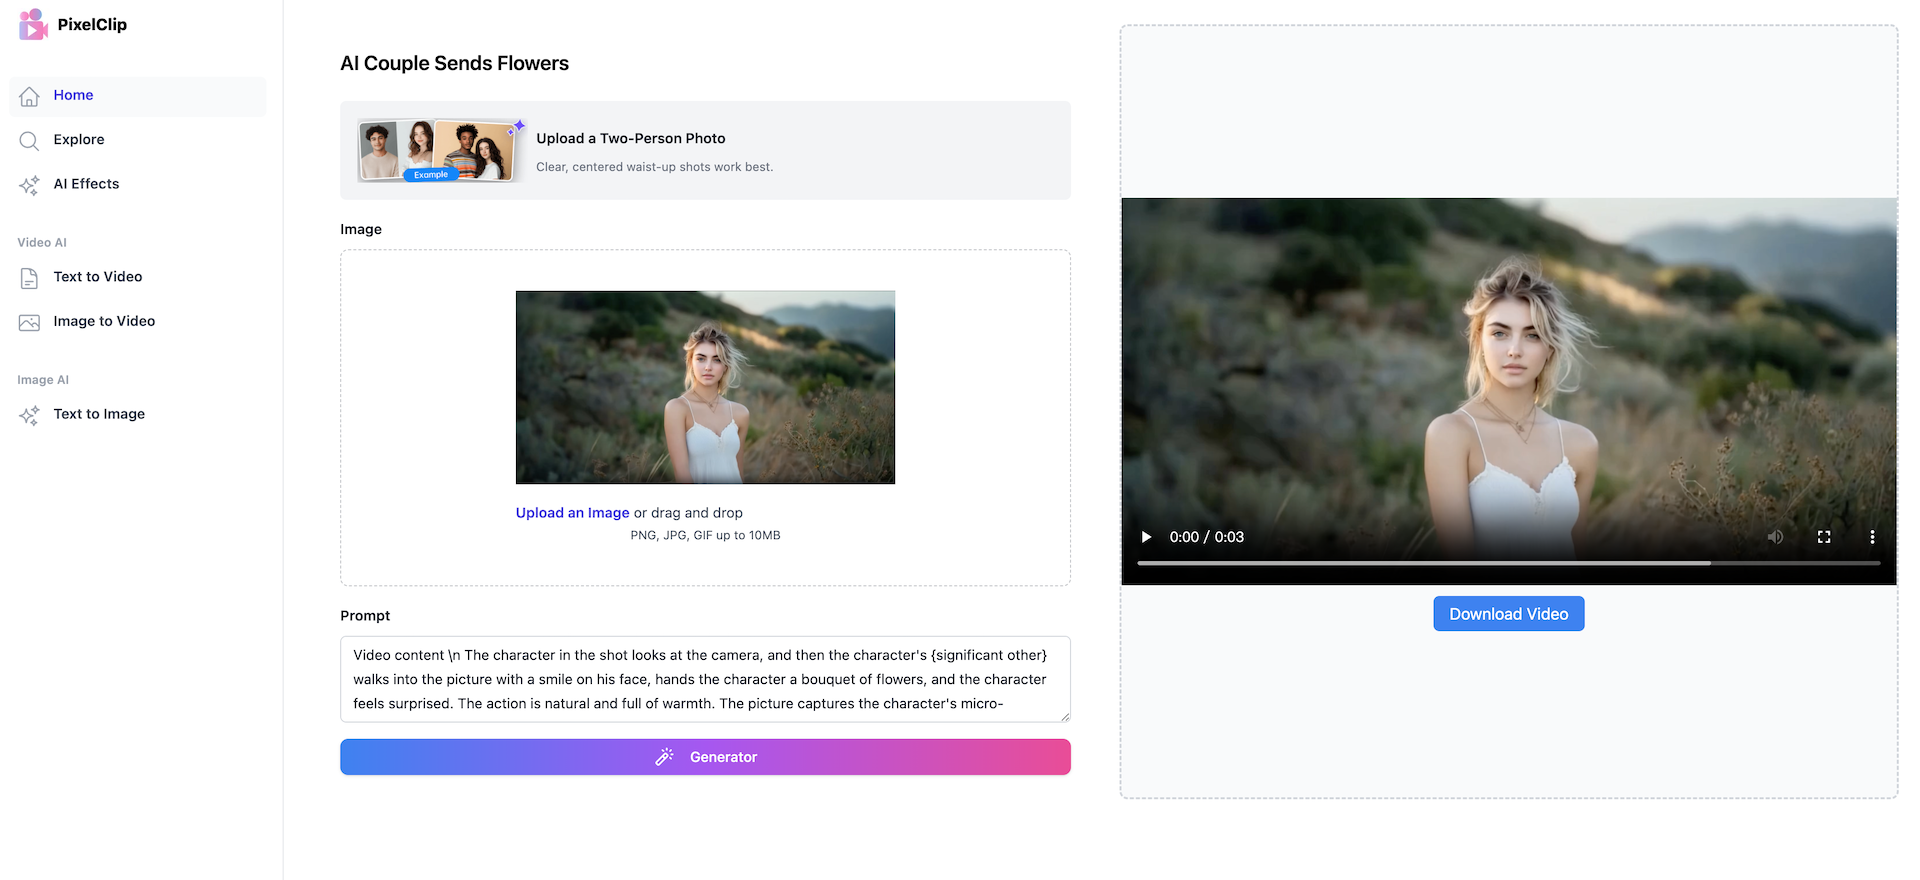Image resolution: width=1920 pixels, height=880 pixels.
Task: Click the Image to Video picture icon
Action: 29,322
